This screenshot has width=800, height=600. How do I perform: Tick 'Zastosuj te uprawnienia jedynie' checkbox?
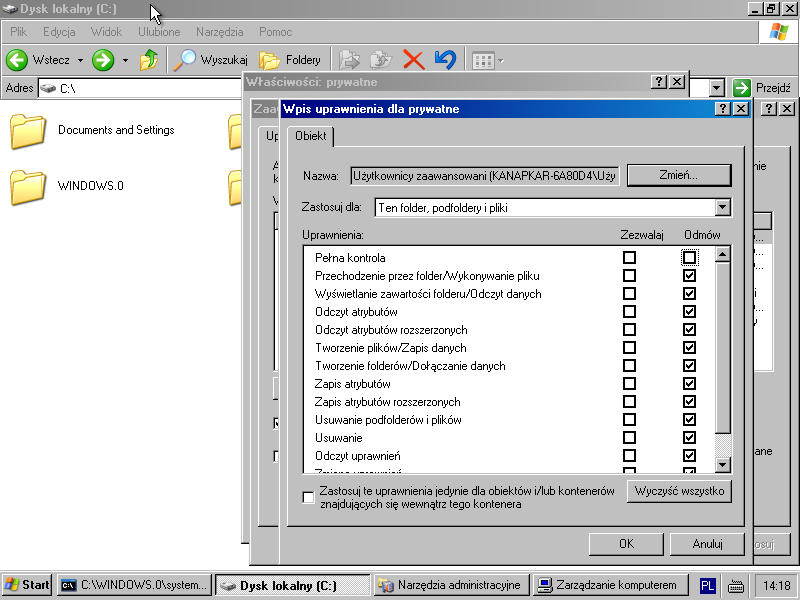309,497
